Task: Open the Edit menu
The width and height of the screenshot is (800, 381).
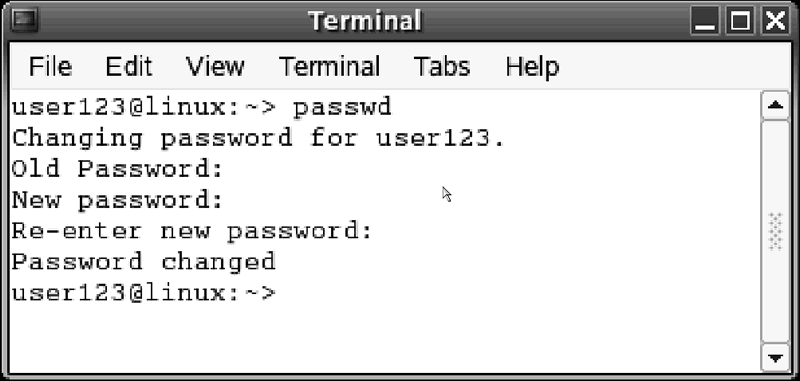Action: [x=129, y=66]
